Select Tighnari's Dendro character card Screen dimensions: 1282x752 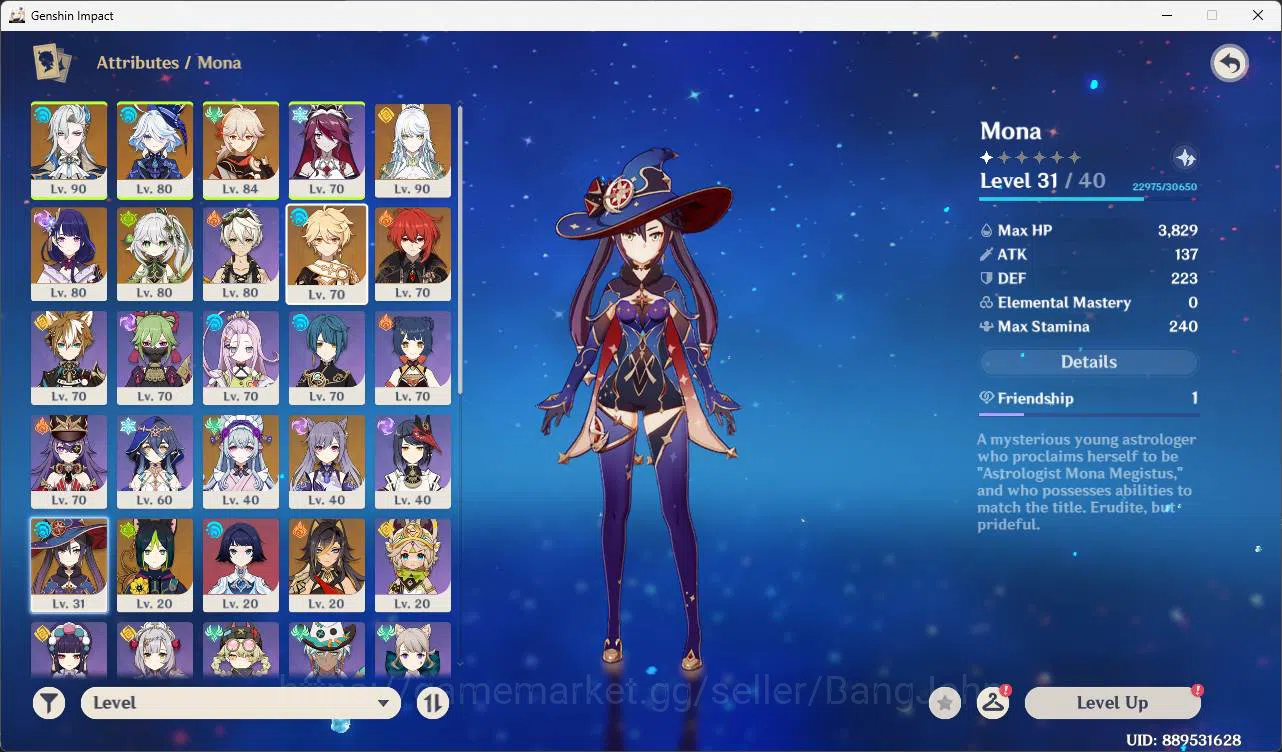coord(155,566)
